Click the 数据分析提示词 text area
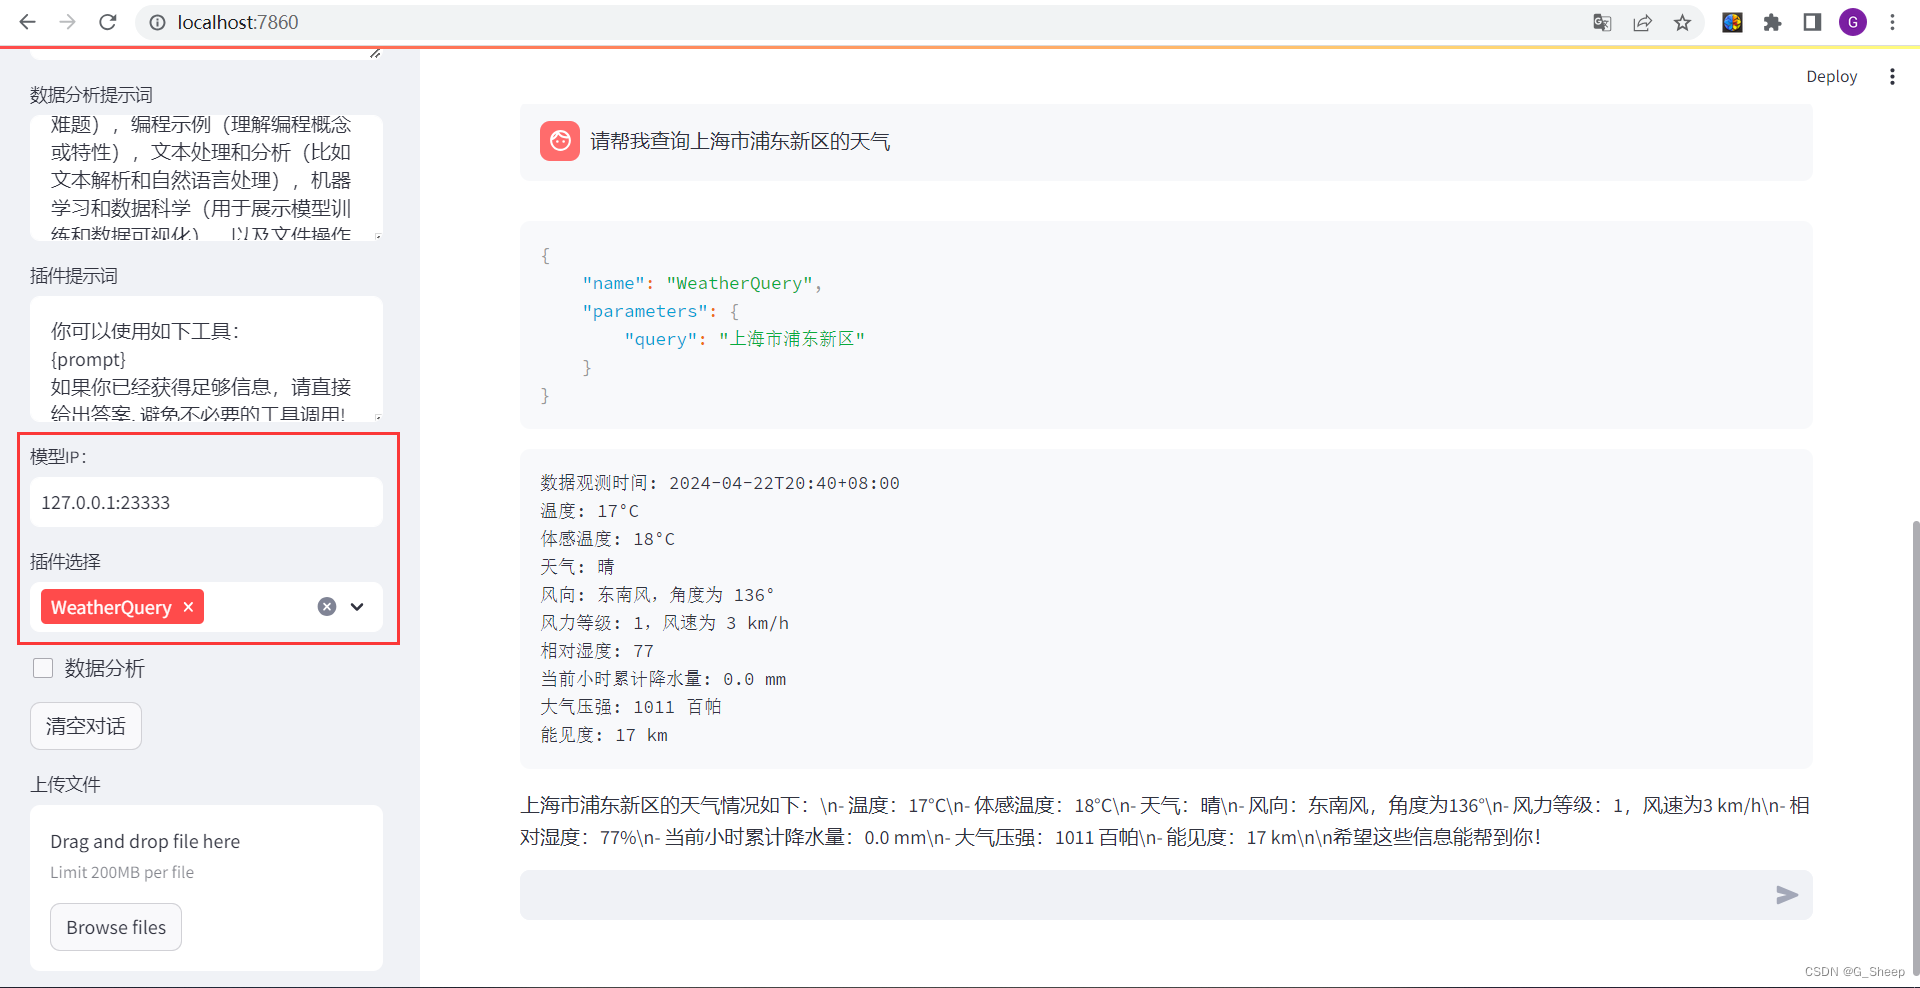This screenshot has height=988, width=1920. 206,177
